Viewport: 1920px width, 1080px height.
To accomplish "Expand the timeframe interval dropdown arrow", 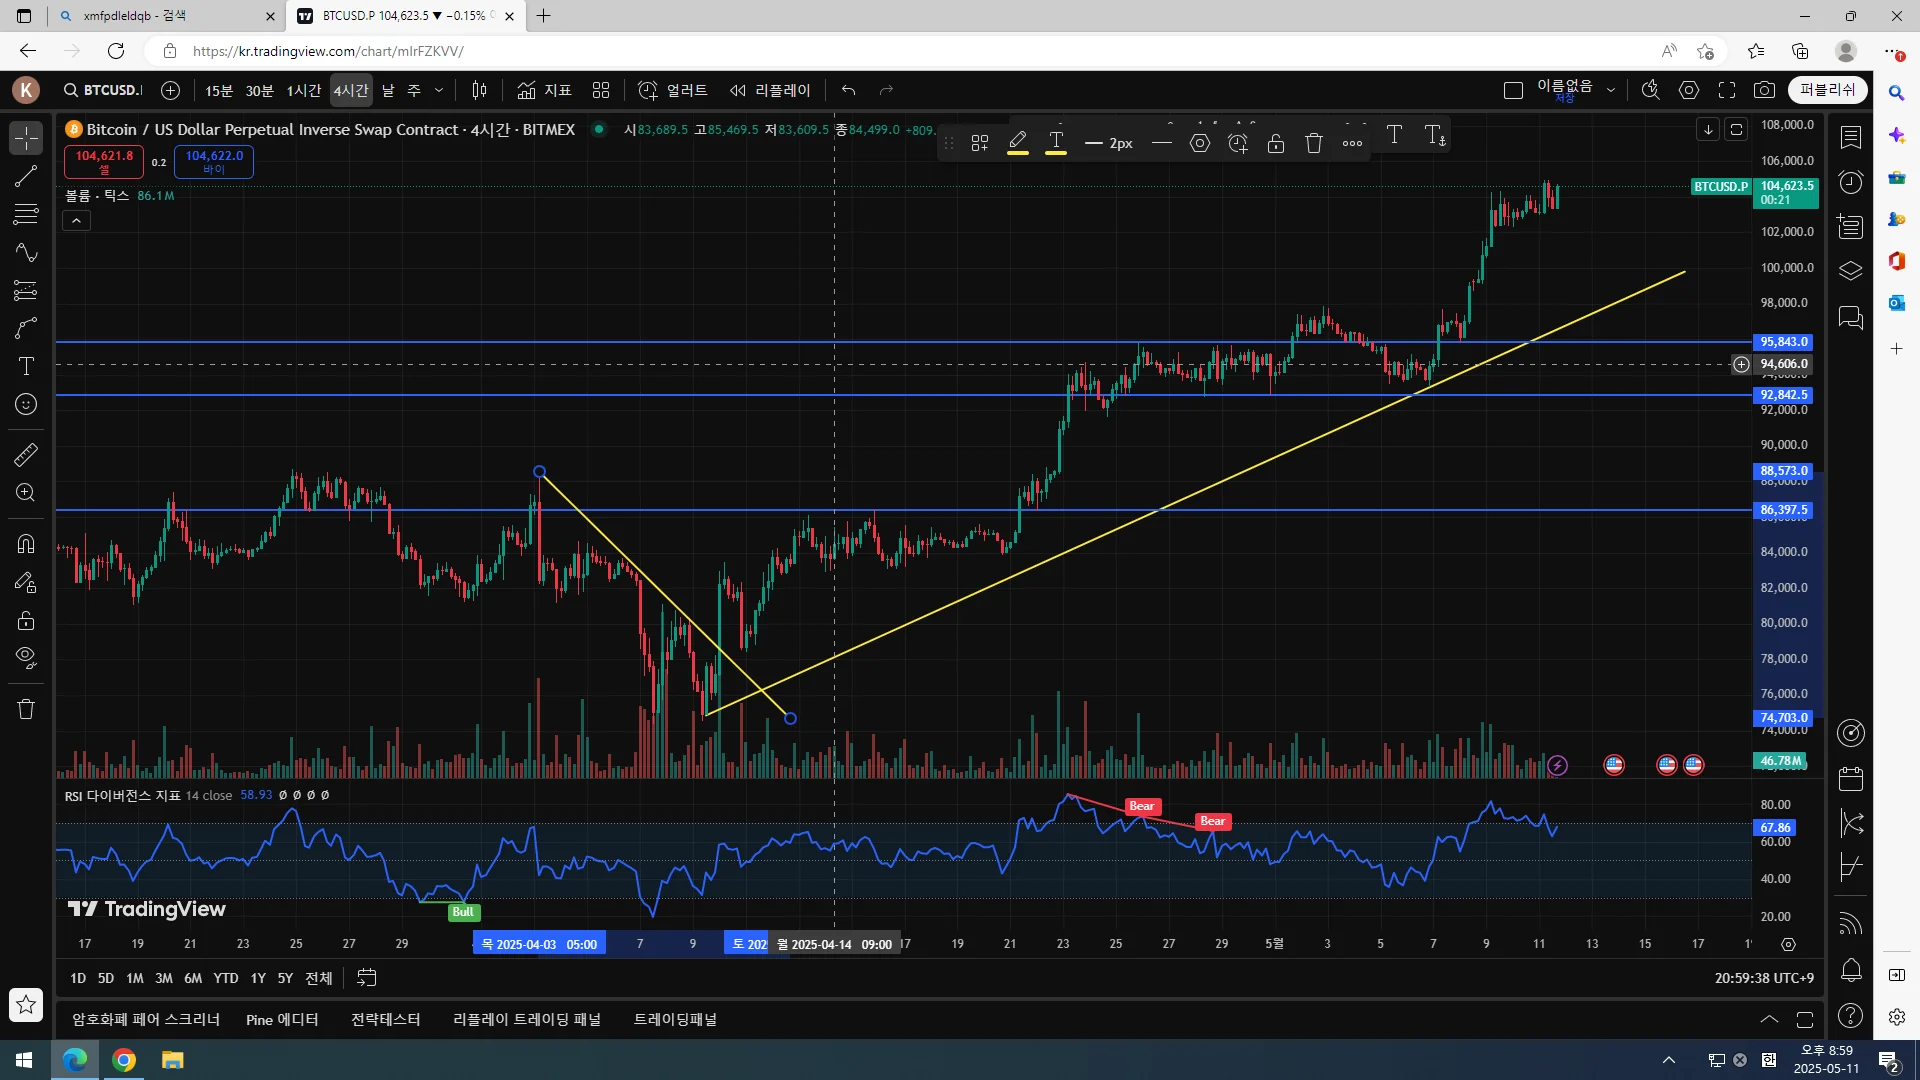I will (x=439, y=90).
